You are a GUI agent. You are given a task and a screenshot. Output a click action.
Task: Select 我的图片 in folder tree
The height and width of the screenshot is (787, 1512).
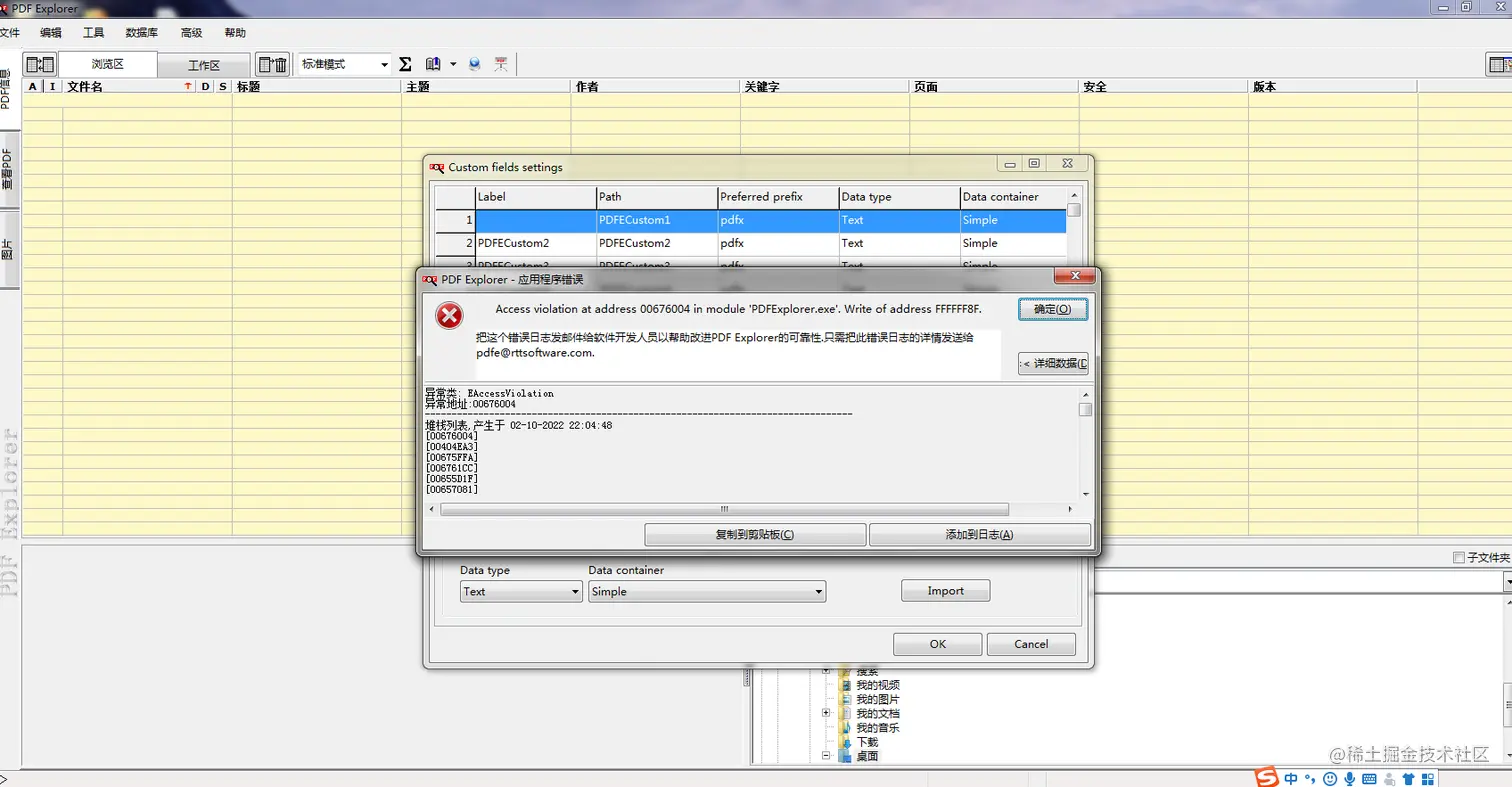click(877, 699)
